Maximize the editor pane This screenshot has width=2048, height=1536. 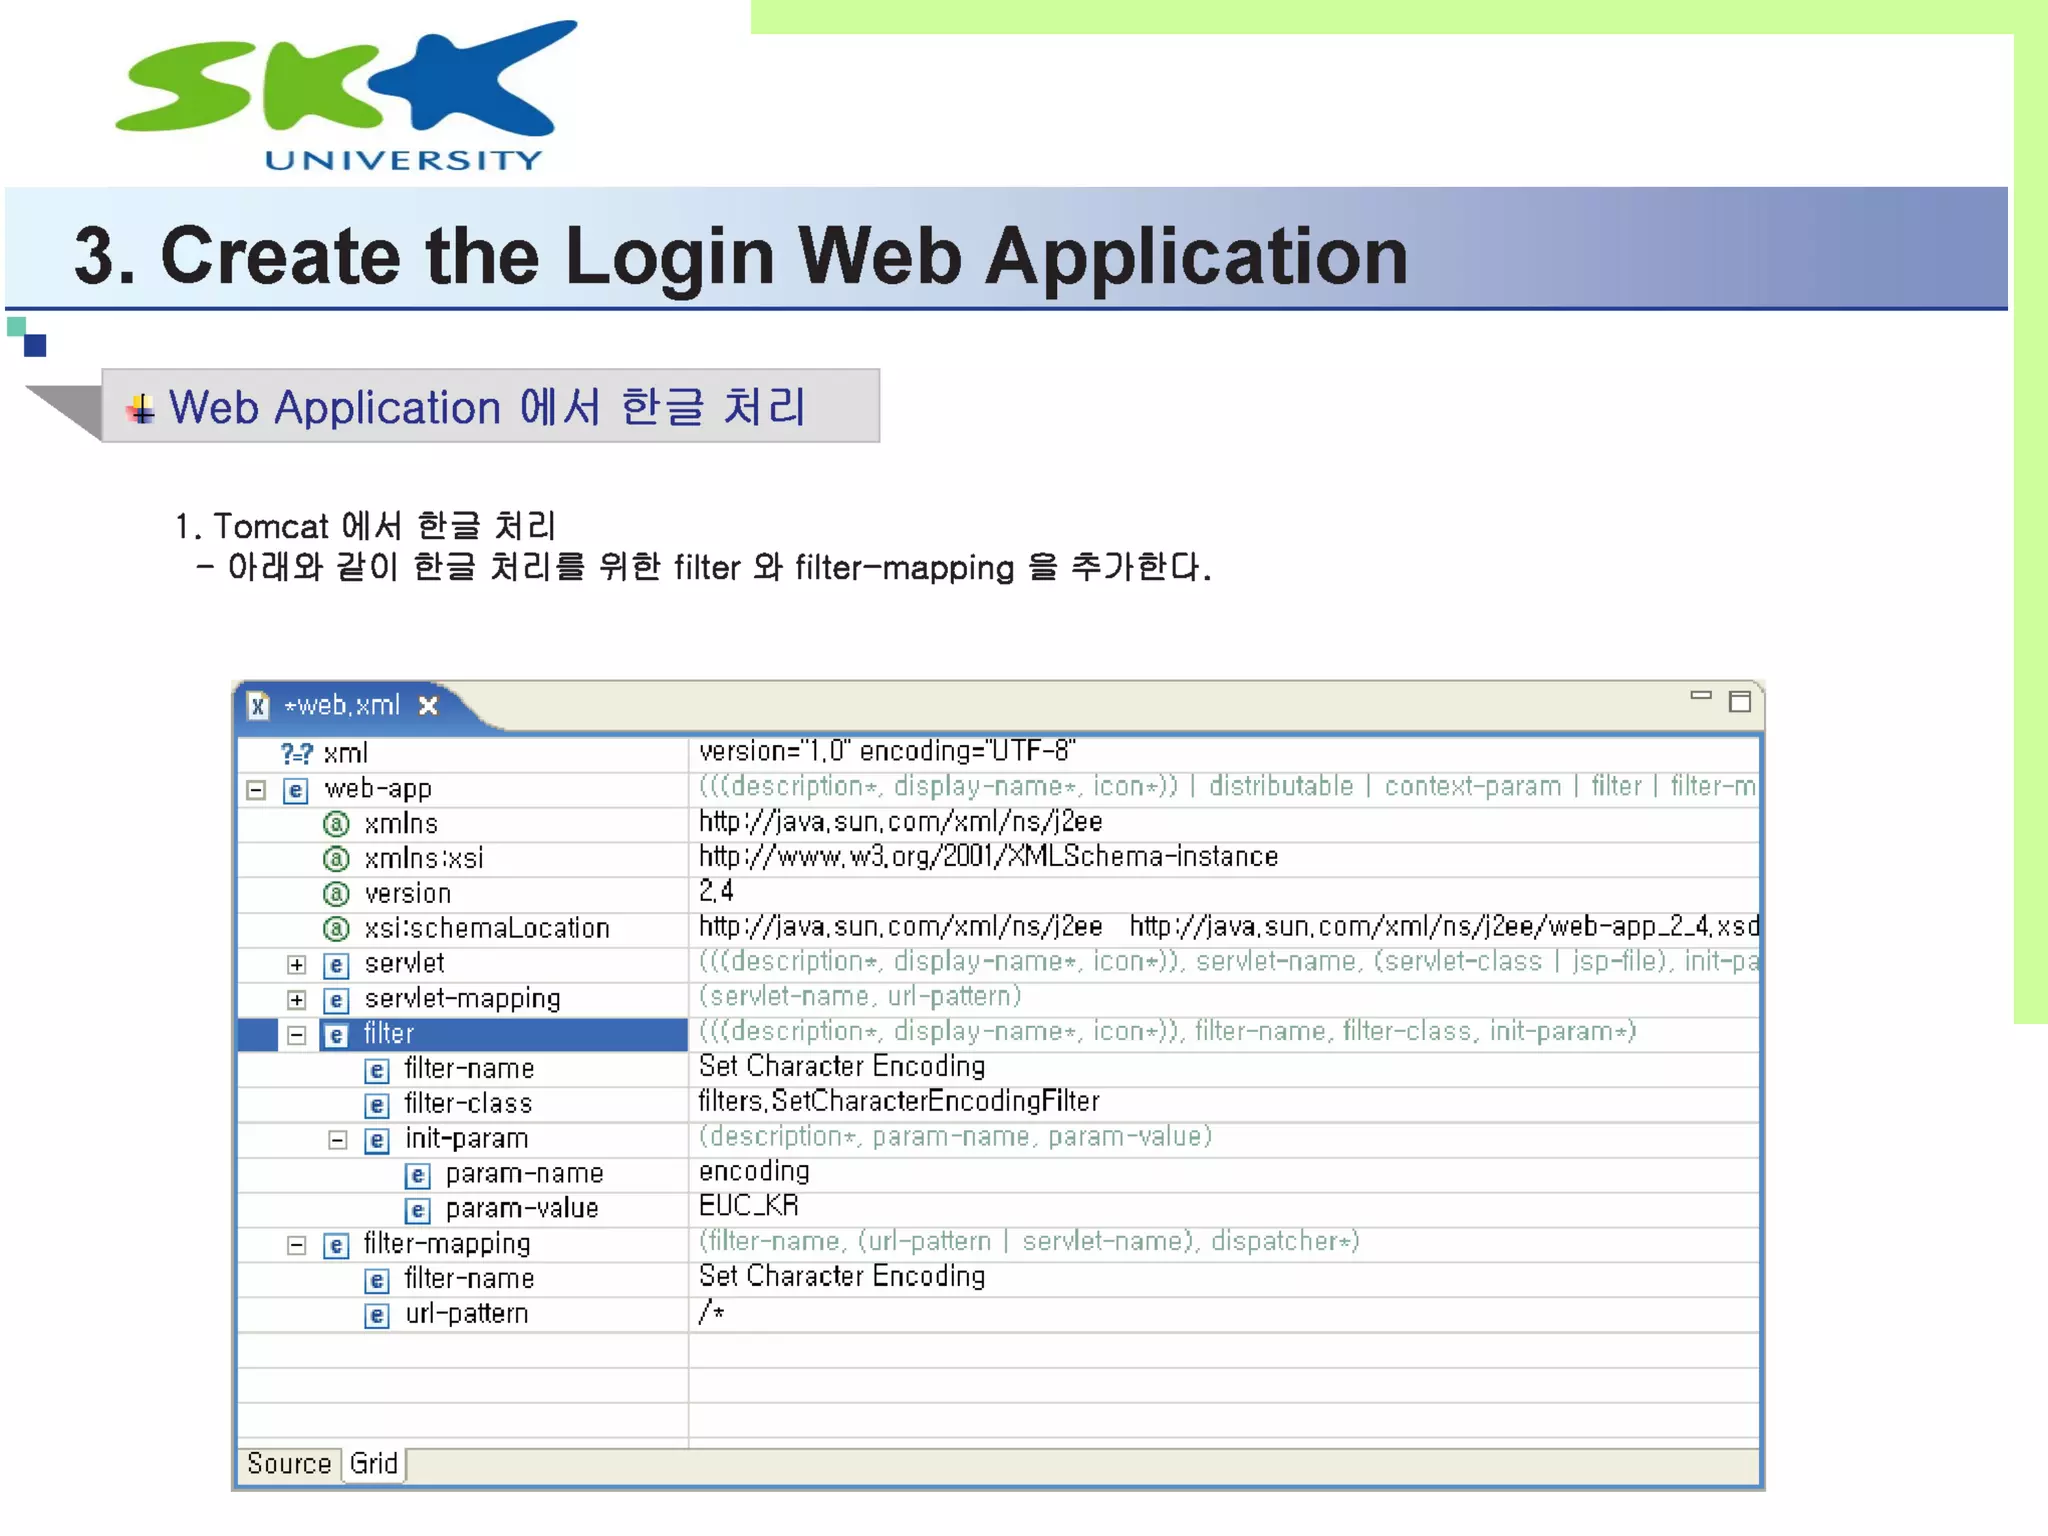(x=1740, y=702)
